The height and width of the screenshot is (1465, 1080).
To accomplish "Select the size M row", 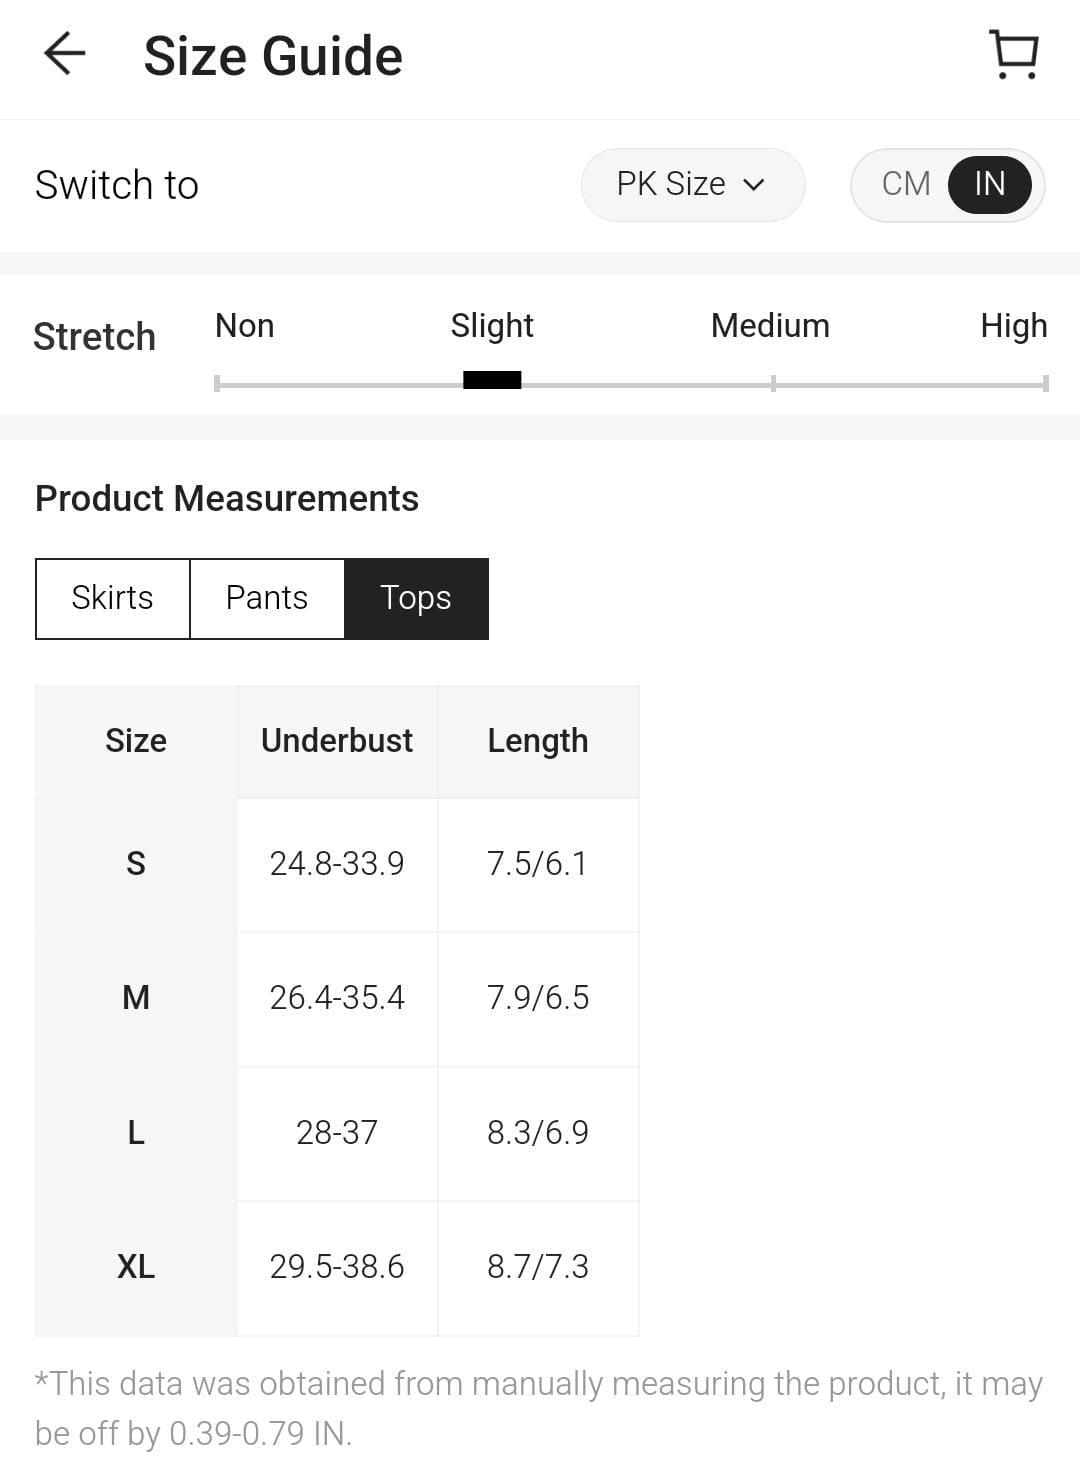I will pyautogui.click(x=136, y=998).
